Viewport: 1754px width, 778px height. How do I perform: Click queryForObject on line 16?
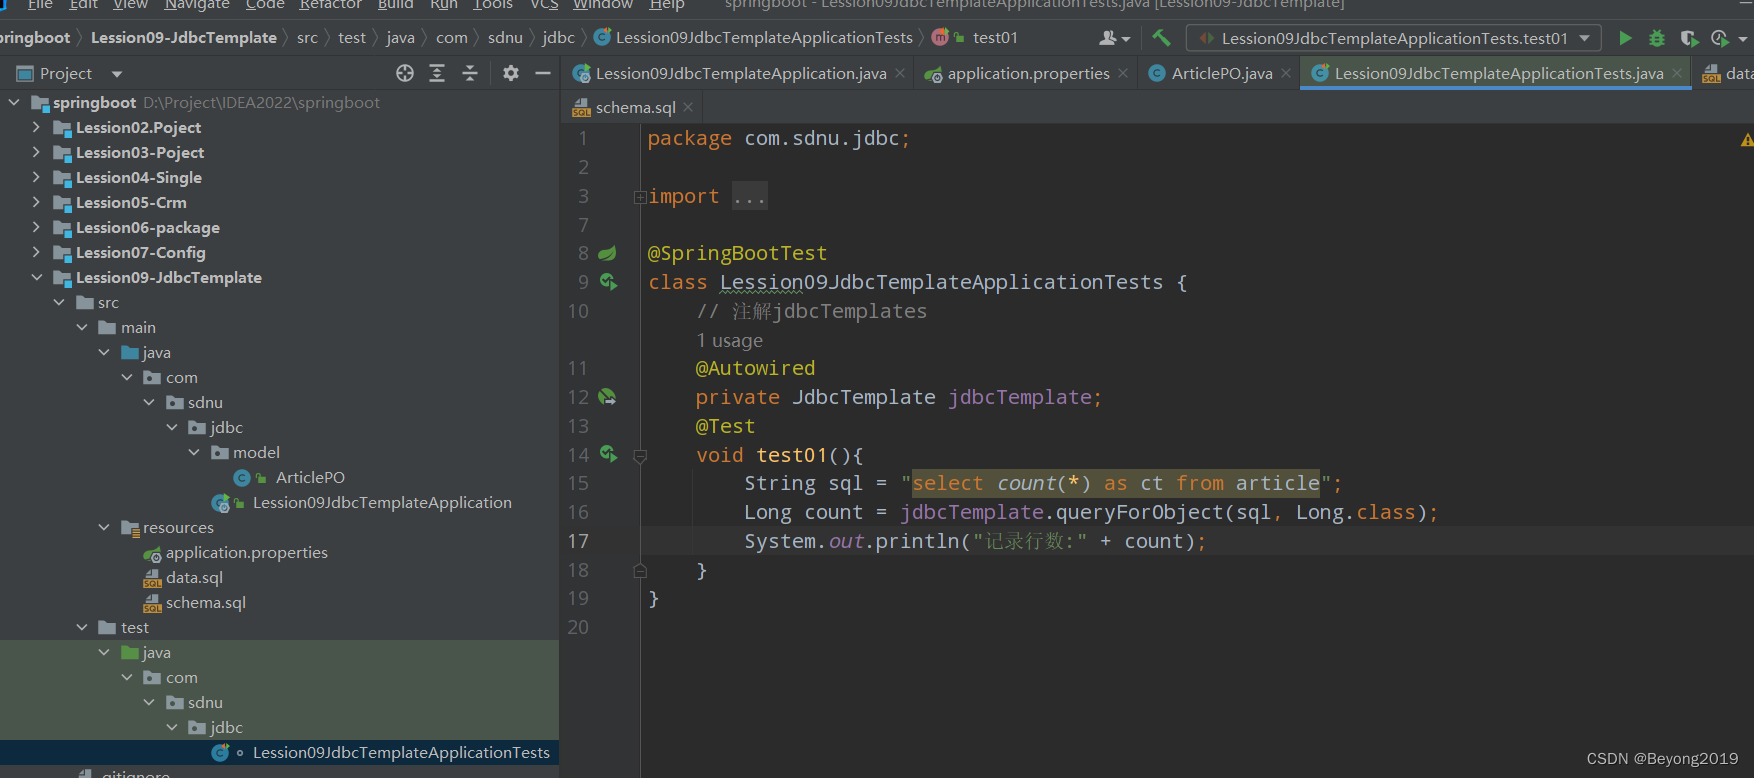click(1140, 512)
